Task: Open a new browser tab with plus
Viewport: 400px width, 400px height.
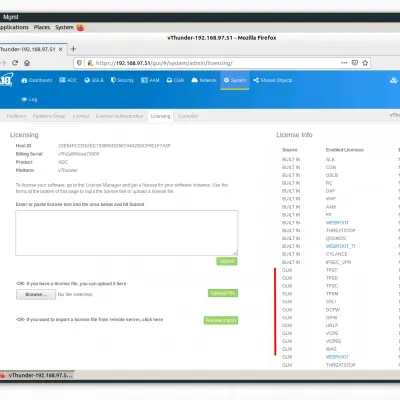Action: click(x=73, y=49)
